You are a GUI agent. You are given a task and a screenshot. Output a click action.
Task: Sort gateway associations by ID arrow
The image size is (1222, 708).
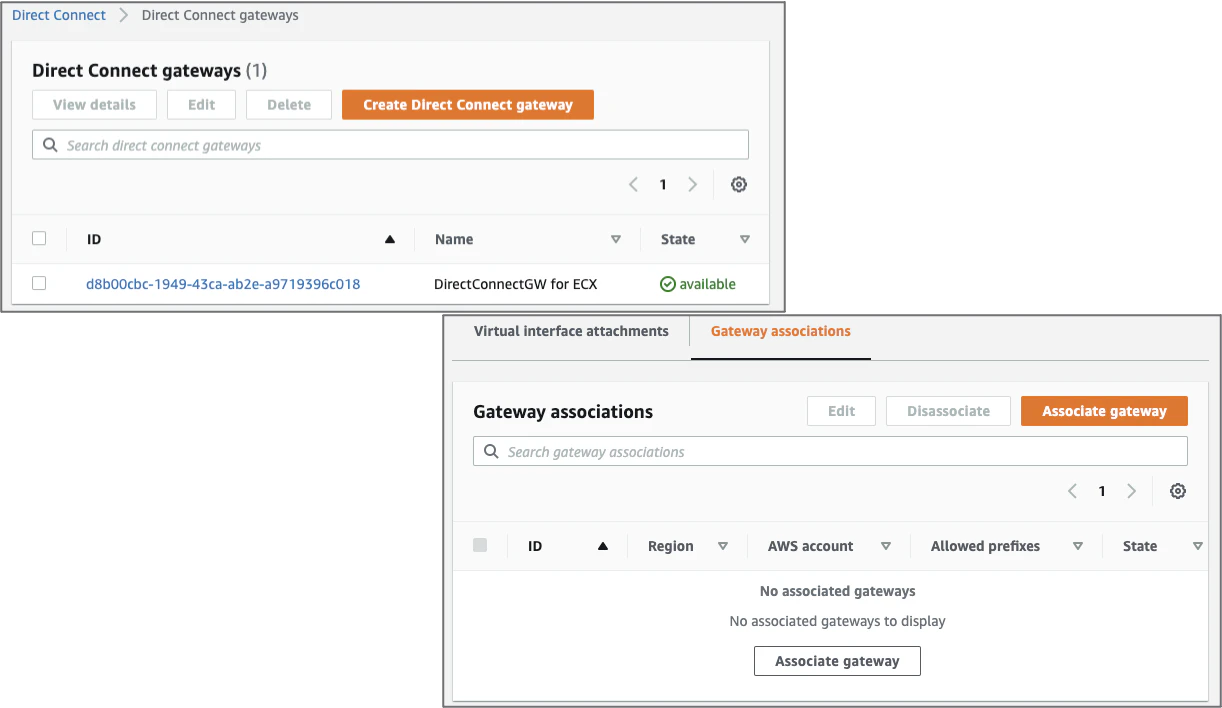click(x=602, y=547)
